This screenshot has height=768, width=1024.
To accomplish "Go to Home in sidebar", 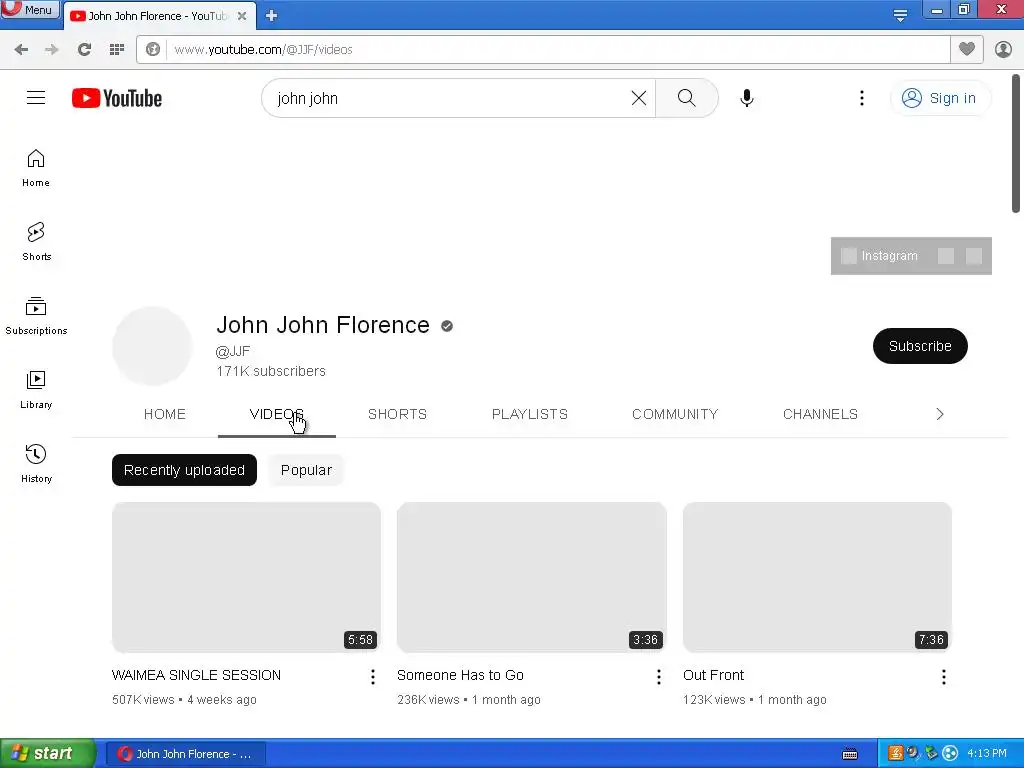I will coord(36,168).
